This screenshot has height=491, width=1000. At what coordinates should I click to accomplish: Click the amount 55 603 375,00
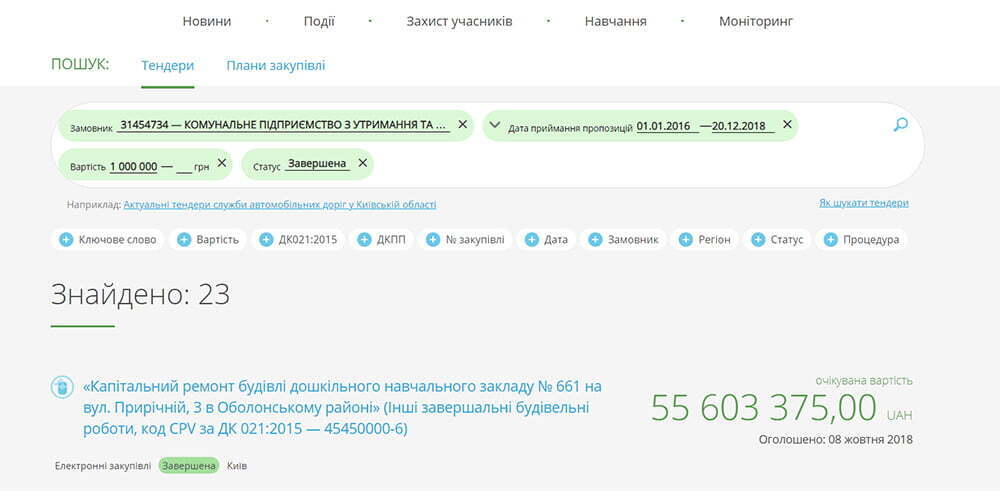[763, 408]
